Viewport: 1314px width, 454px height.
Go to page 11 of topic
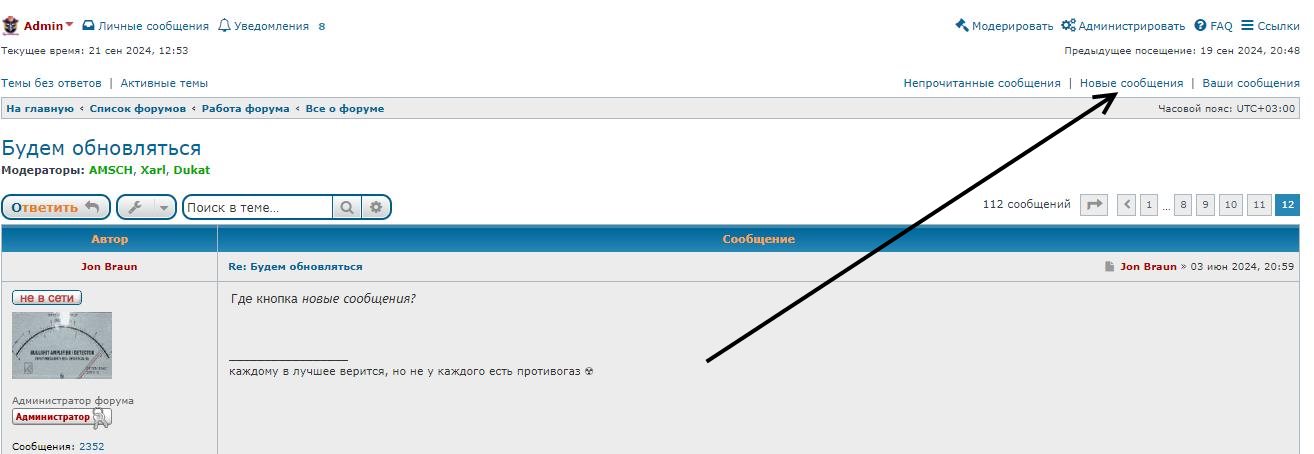click(x=1259, y=205)
